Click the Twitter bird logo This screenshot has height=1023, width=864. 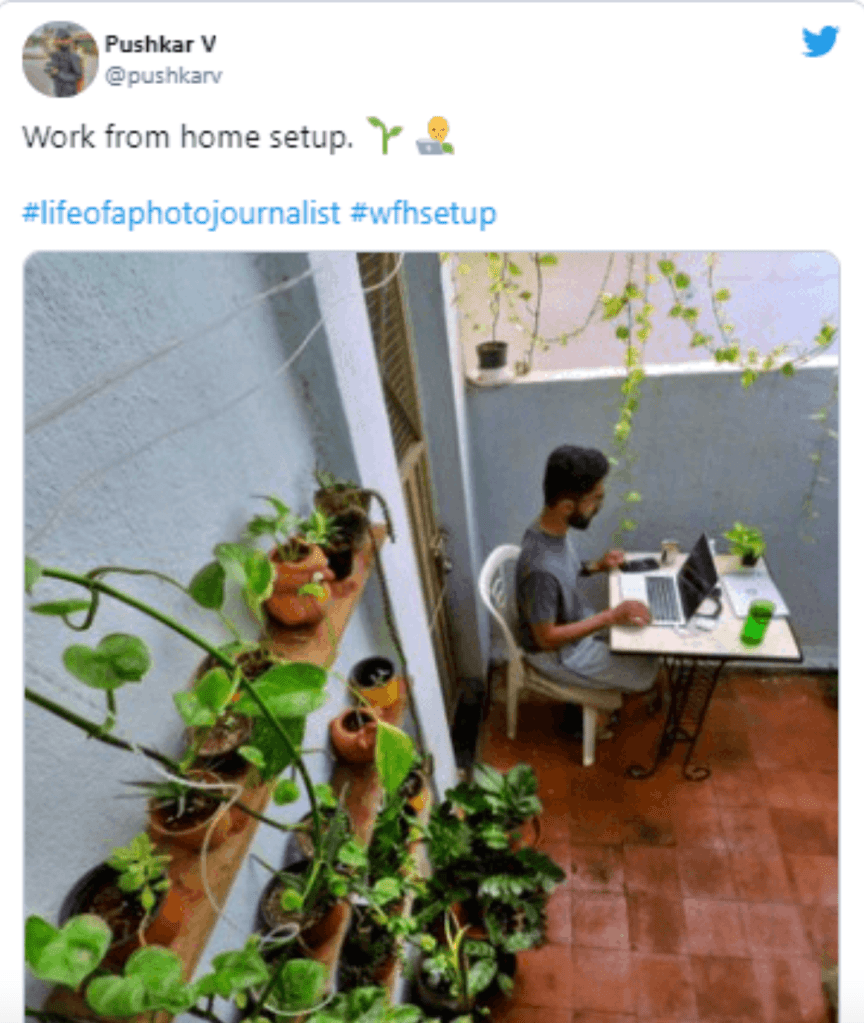(819, 42)
